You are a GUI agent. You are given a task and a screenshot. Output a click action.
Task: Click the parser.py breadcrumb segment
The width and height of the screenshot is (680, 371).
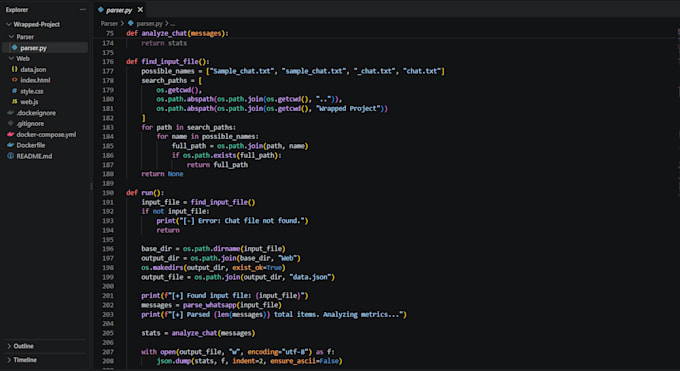coord(149,23)
